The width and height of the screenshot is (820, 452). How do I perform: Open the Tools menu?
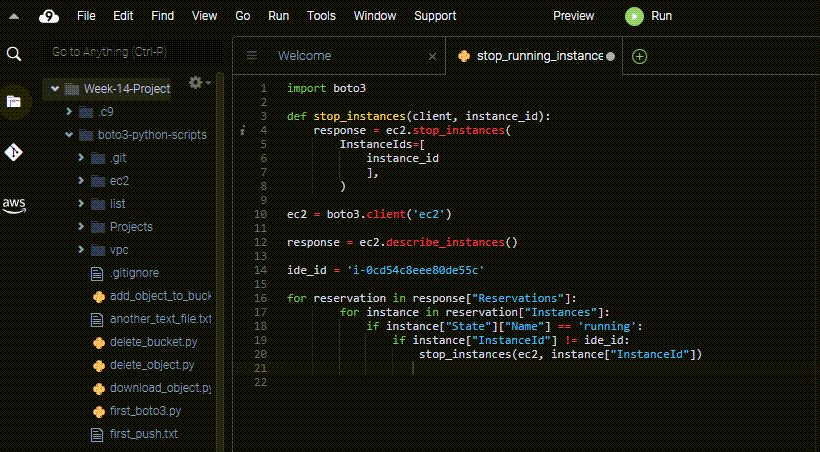point(321,16)
